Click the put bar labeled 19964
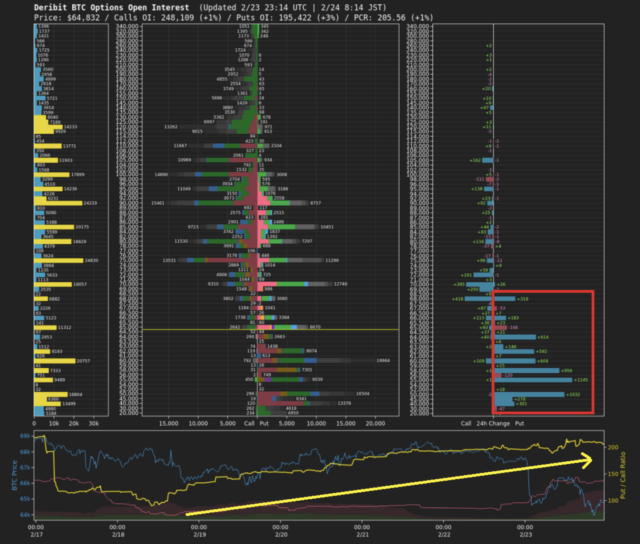 tap(318, 360)
